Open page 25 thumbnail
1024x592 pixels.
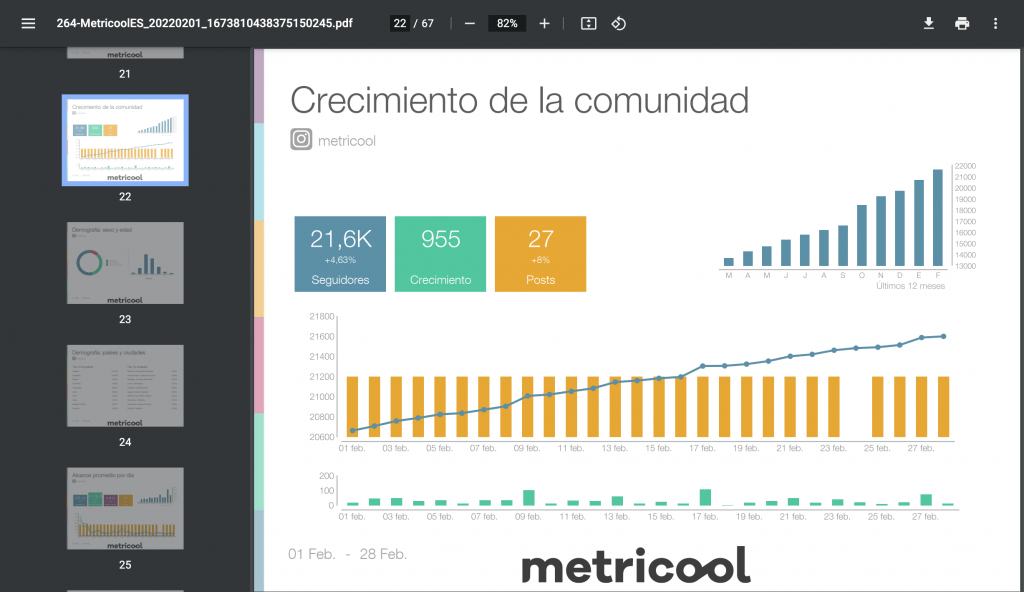click(x=125, y=508)
